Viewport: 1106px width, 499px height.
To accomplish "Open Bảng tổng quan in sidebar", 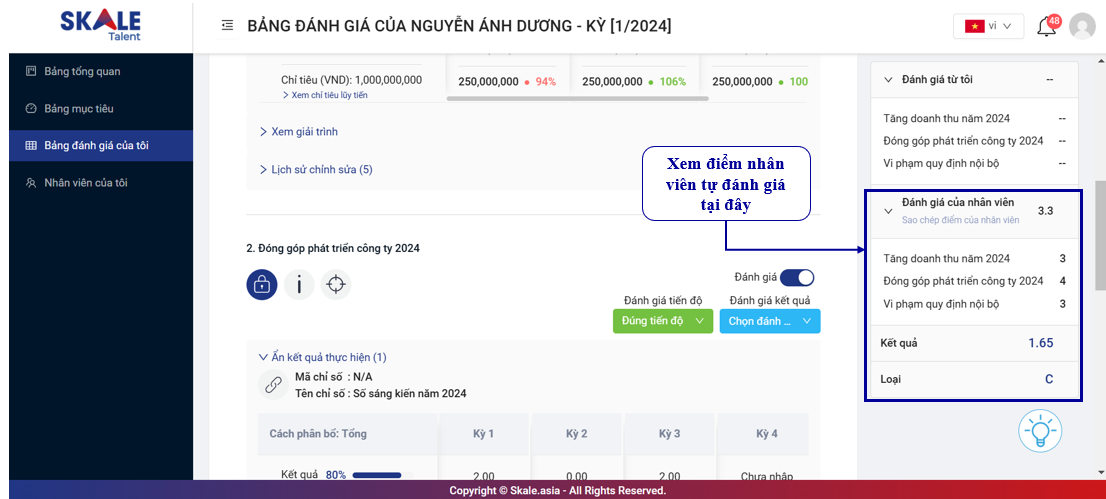I will 82,72.
